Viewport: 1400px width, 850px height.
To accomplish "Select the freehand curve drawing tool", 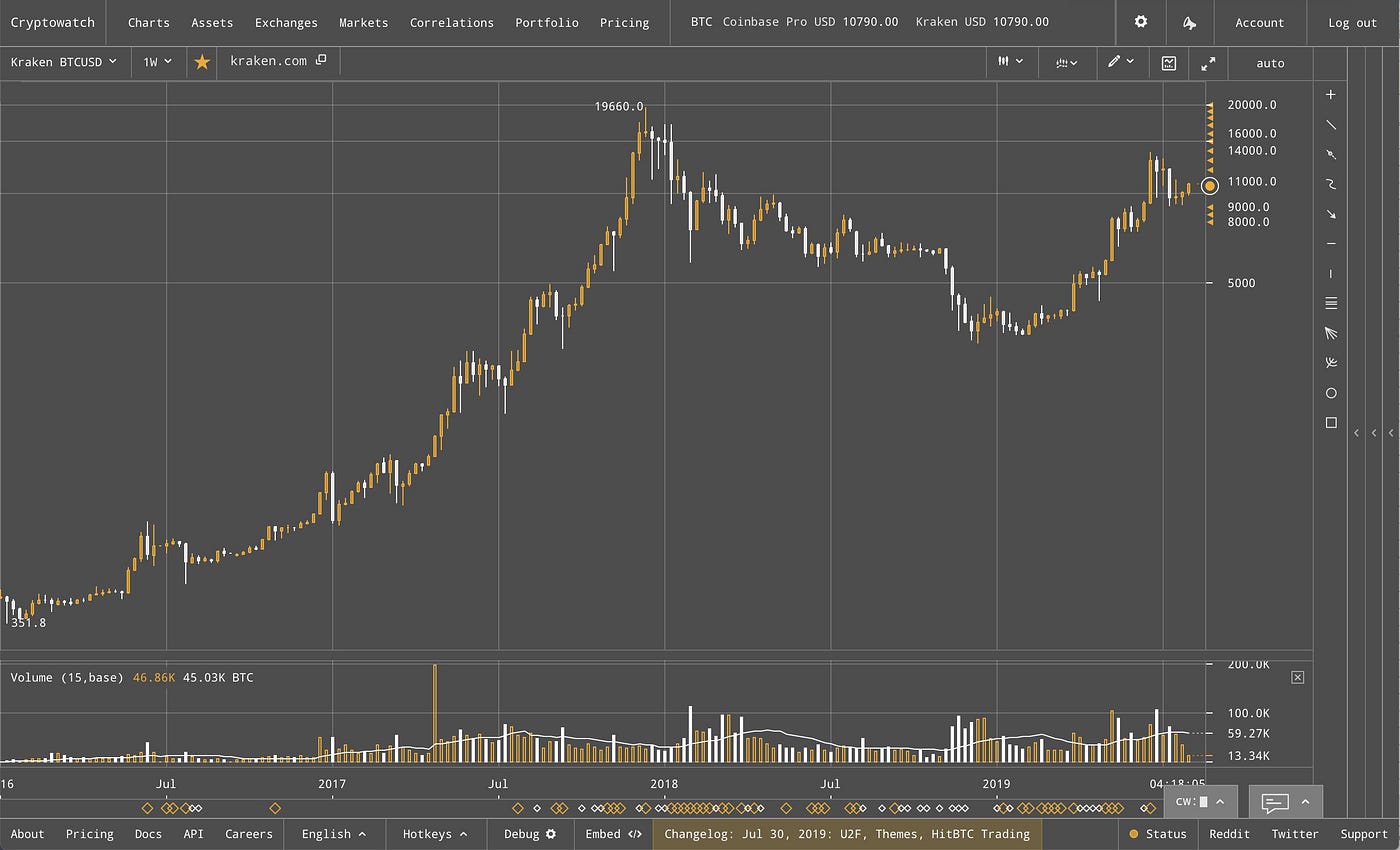I will [x=1330, y=184].
